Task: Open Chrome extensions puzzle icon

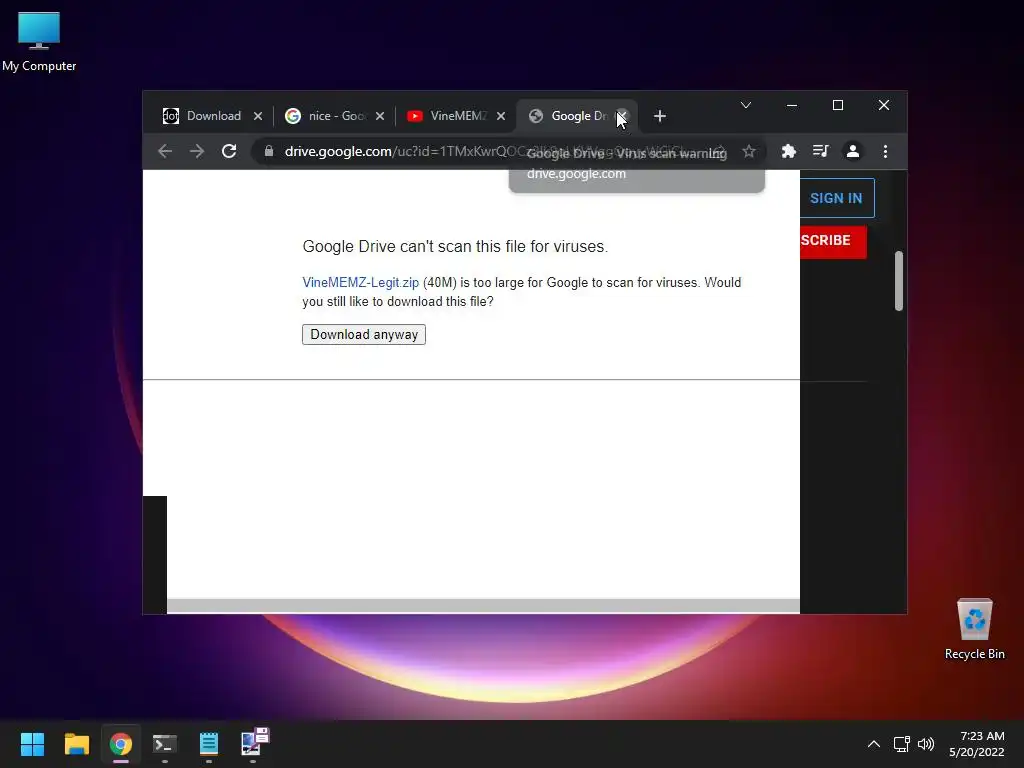Action: (789, 152)
